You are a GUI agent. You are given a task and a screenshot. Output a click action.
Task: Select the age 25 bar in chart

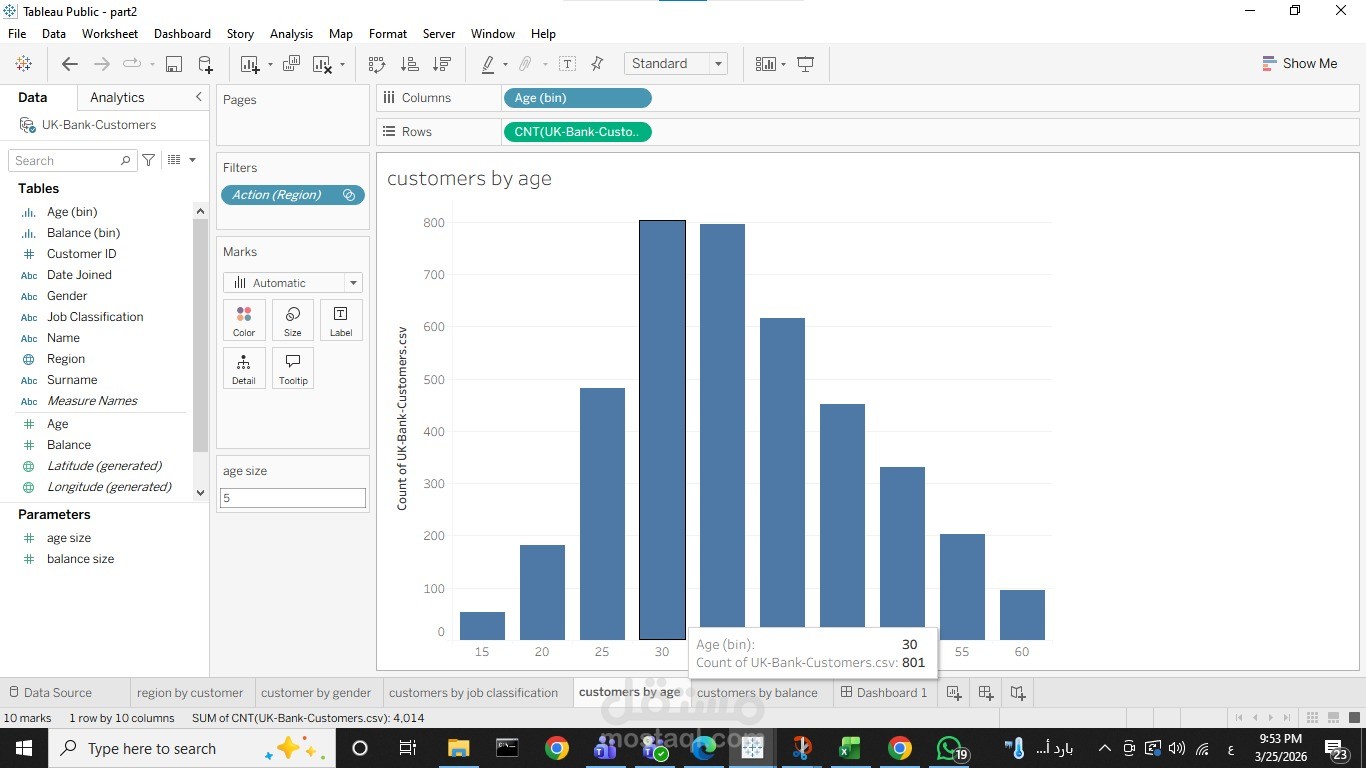click(x=602, y=514)
